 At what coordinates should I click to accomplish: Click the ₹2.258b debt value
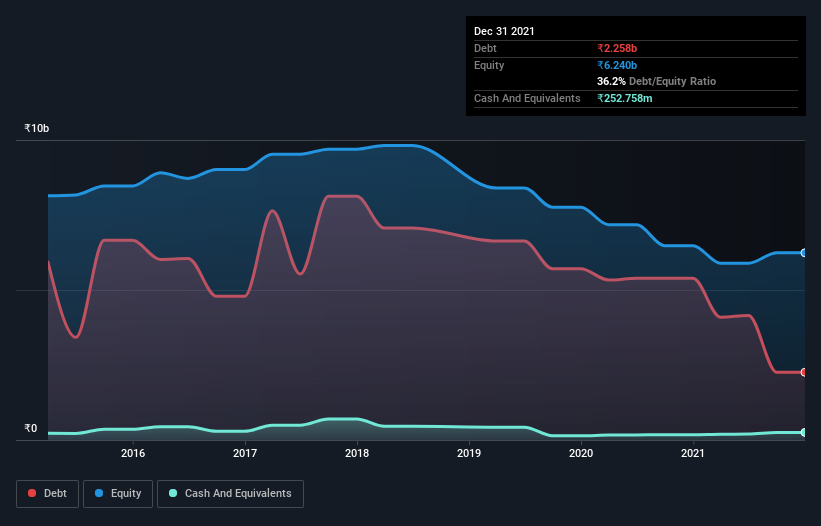pyautogui.click(x=617, y=48)
